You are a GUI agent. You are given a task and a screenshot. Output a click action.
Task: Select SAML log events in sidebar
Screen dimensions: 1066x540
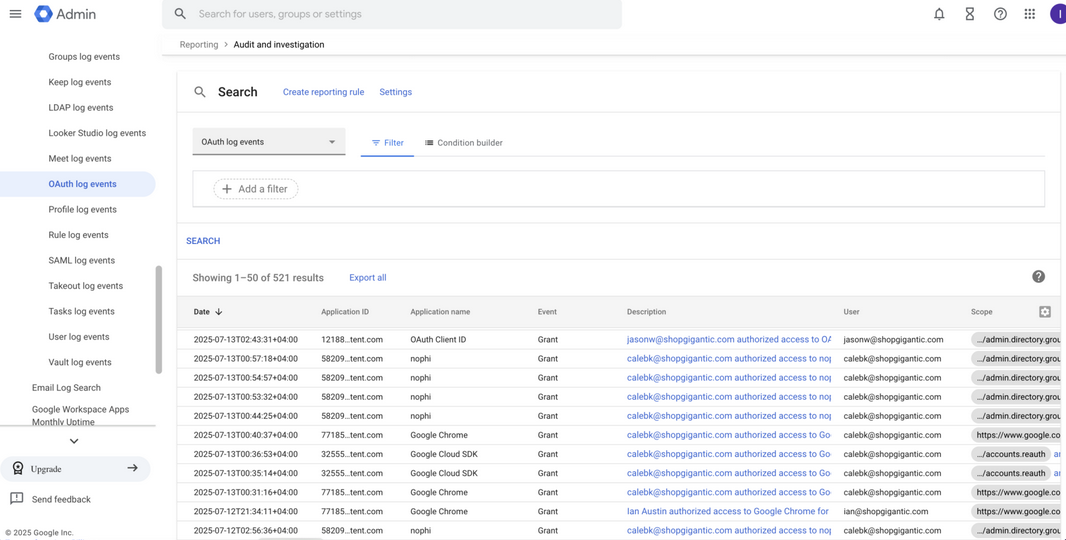pos(82,260)
